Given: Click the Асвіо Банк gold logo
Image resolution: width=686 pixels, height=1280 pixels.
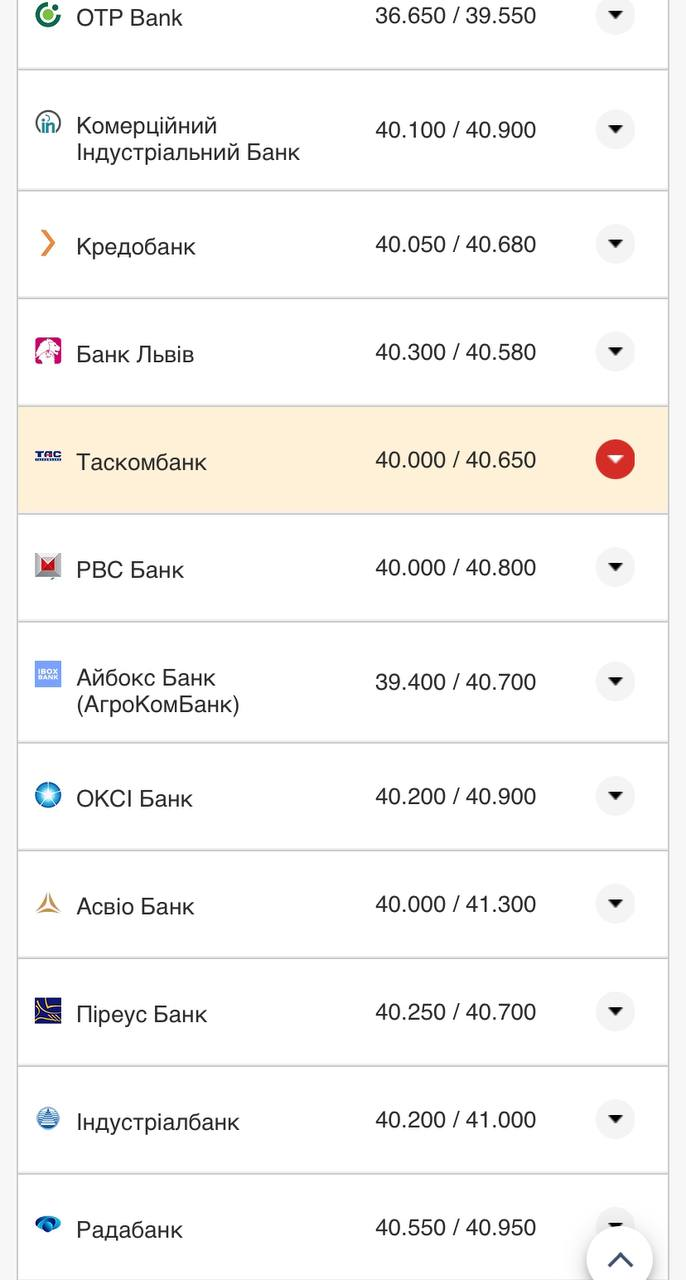Looking at the screenshot, I should [48, 904].
